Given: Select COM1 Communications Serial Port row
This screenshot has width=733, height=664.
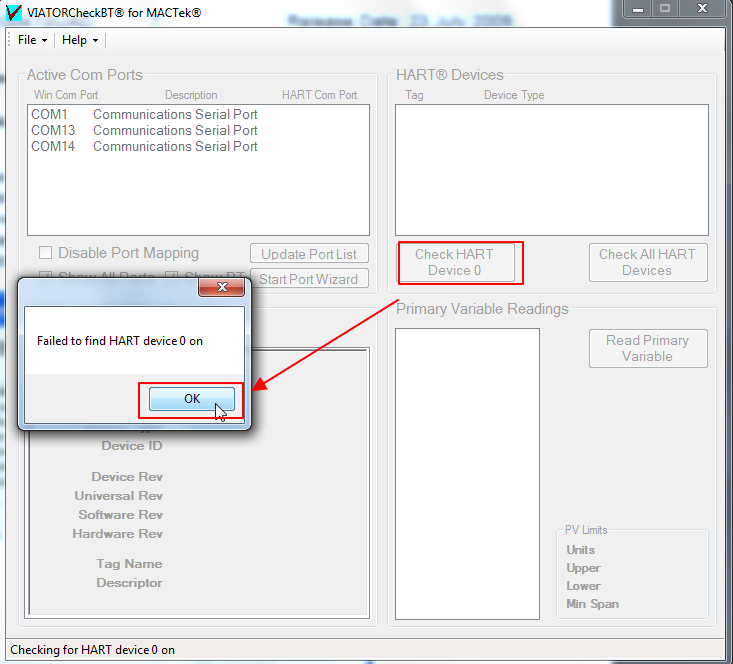Looking at the screenshot, I should pos(198,115).
